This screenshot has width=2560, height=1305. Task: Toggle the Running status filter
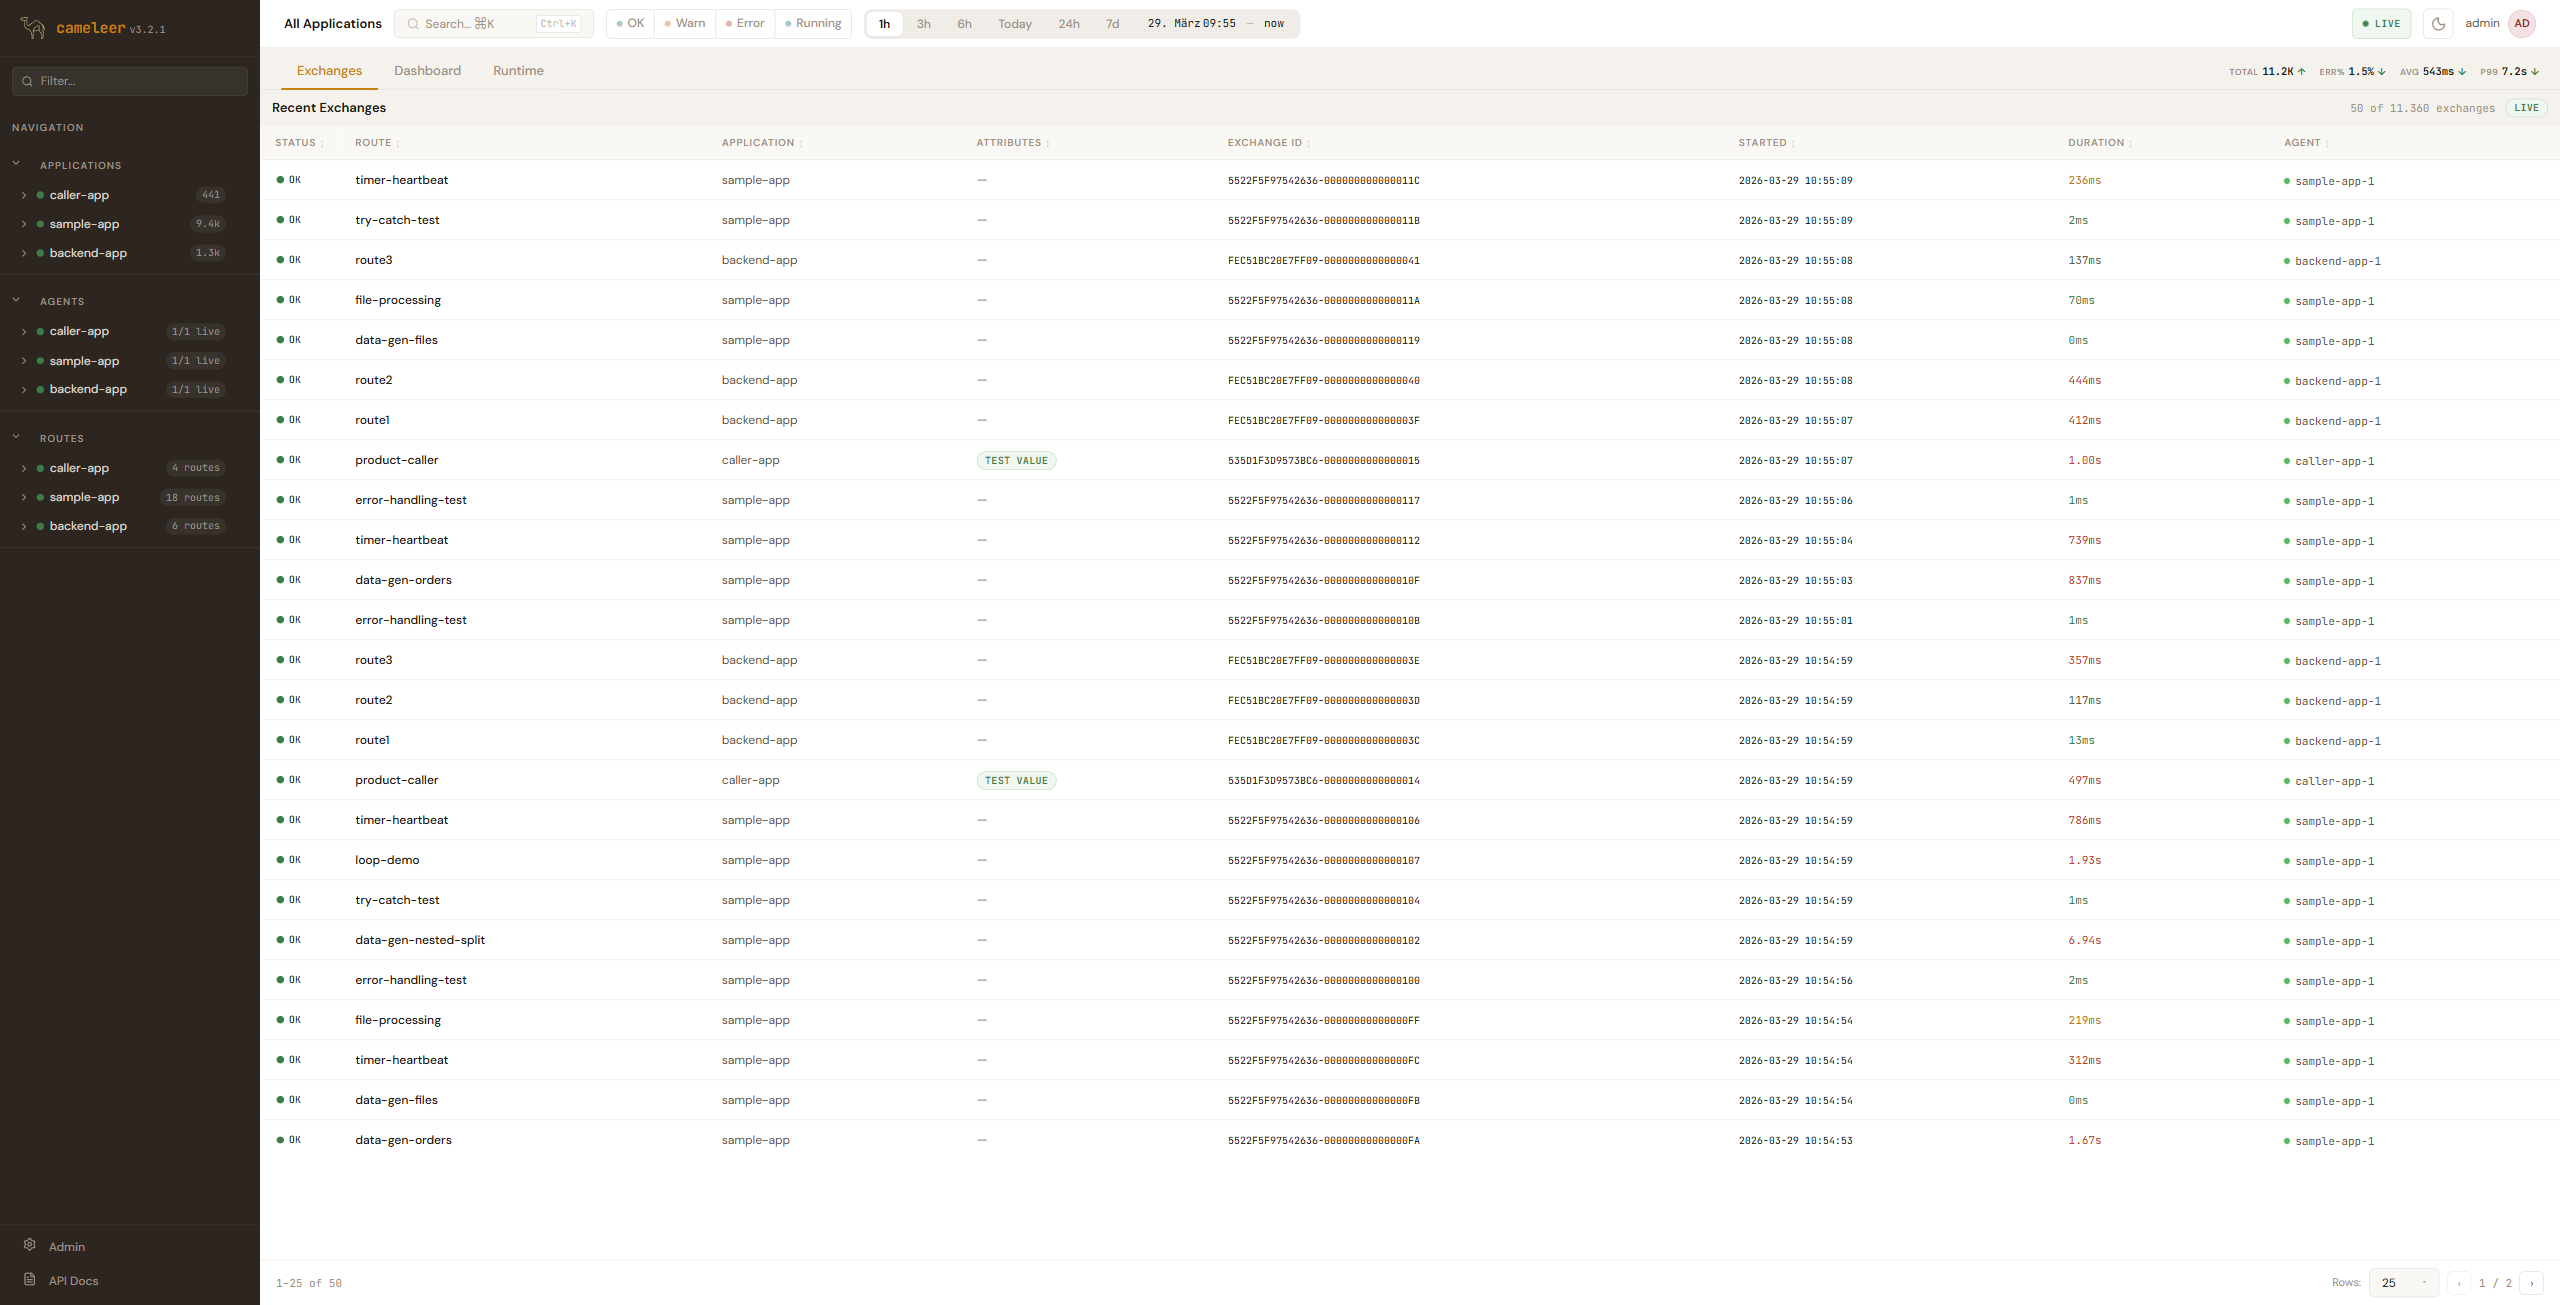813,24
